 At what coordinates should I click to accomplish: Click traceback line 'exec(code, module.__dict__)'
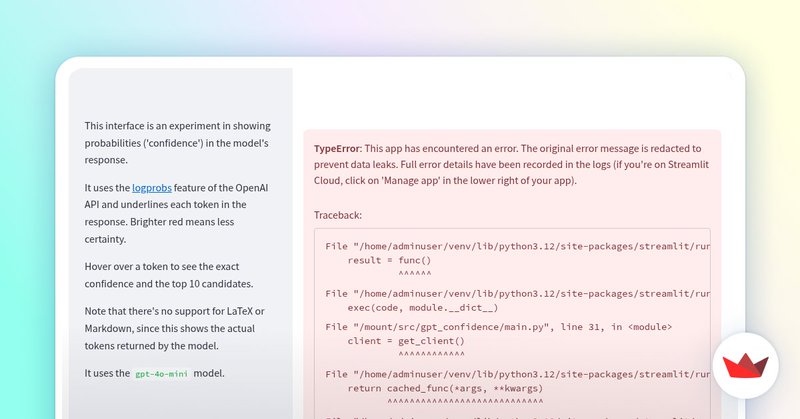point(423,308)
